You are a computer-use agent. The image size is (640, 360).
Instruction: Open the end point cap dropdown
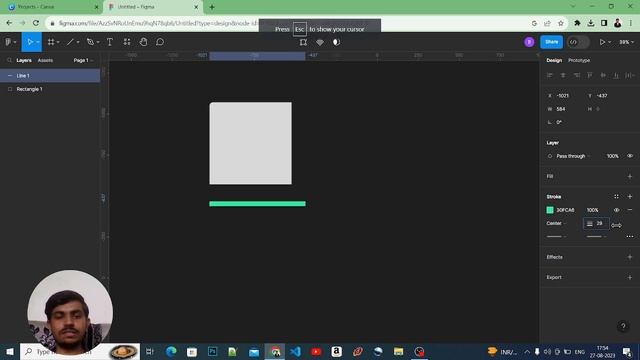coord(596,237)
